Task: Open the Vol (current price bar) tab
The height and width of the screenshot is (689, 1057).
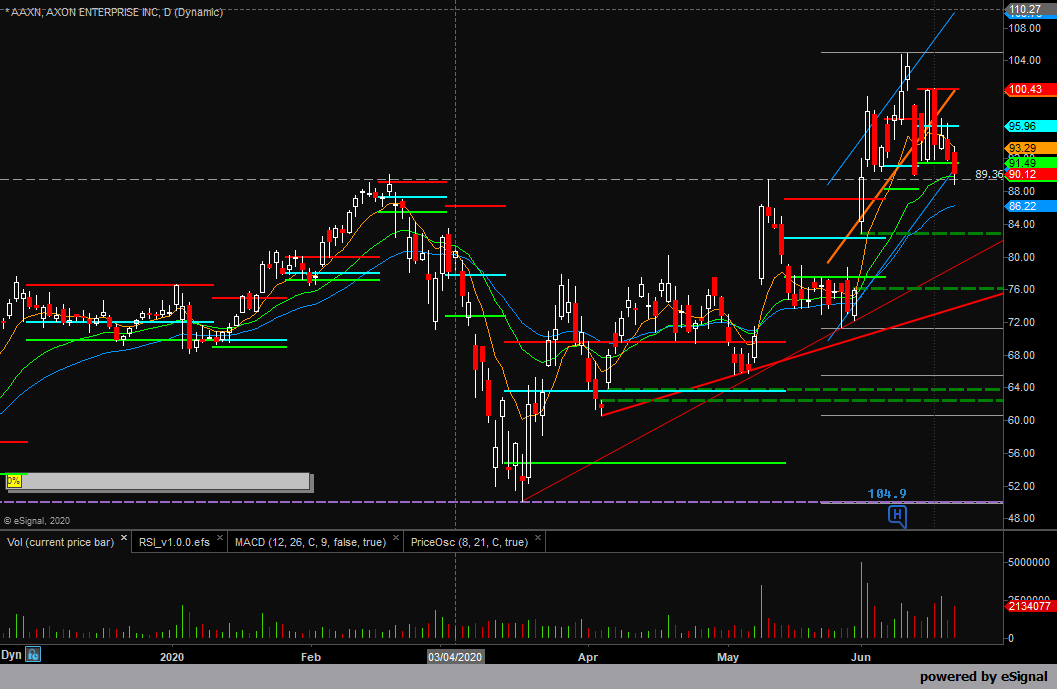Action: point(61,542)
